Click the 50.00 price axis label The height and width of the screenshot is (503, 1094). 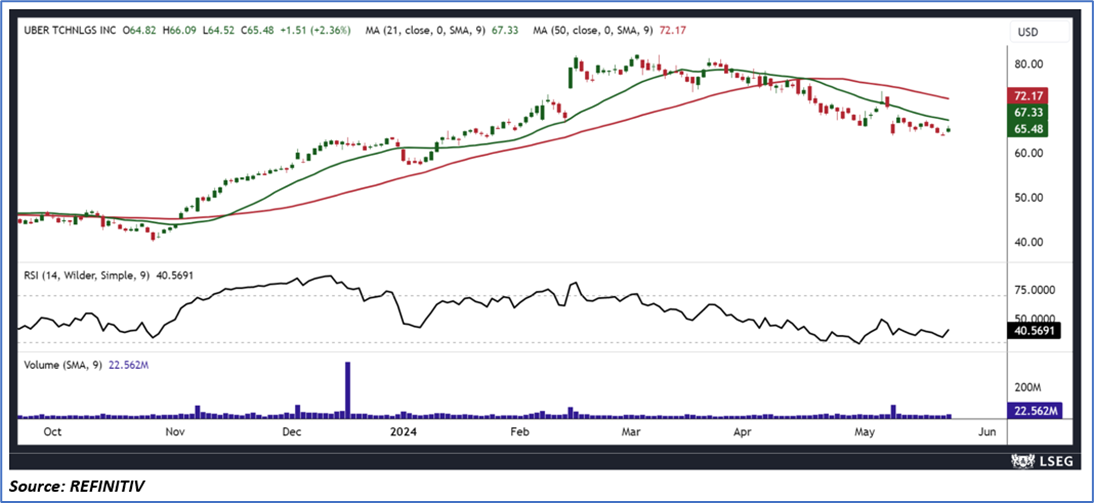click(x=1029, y=197)
